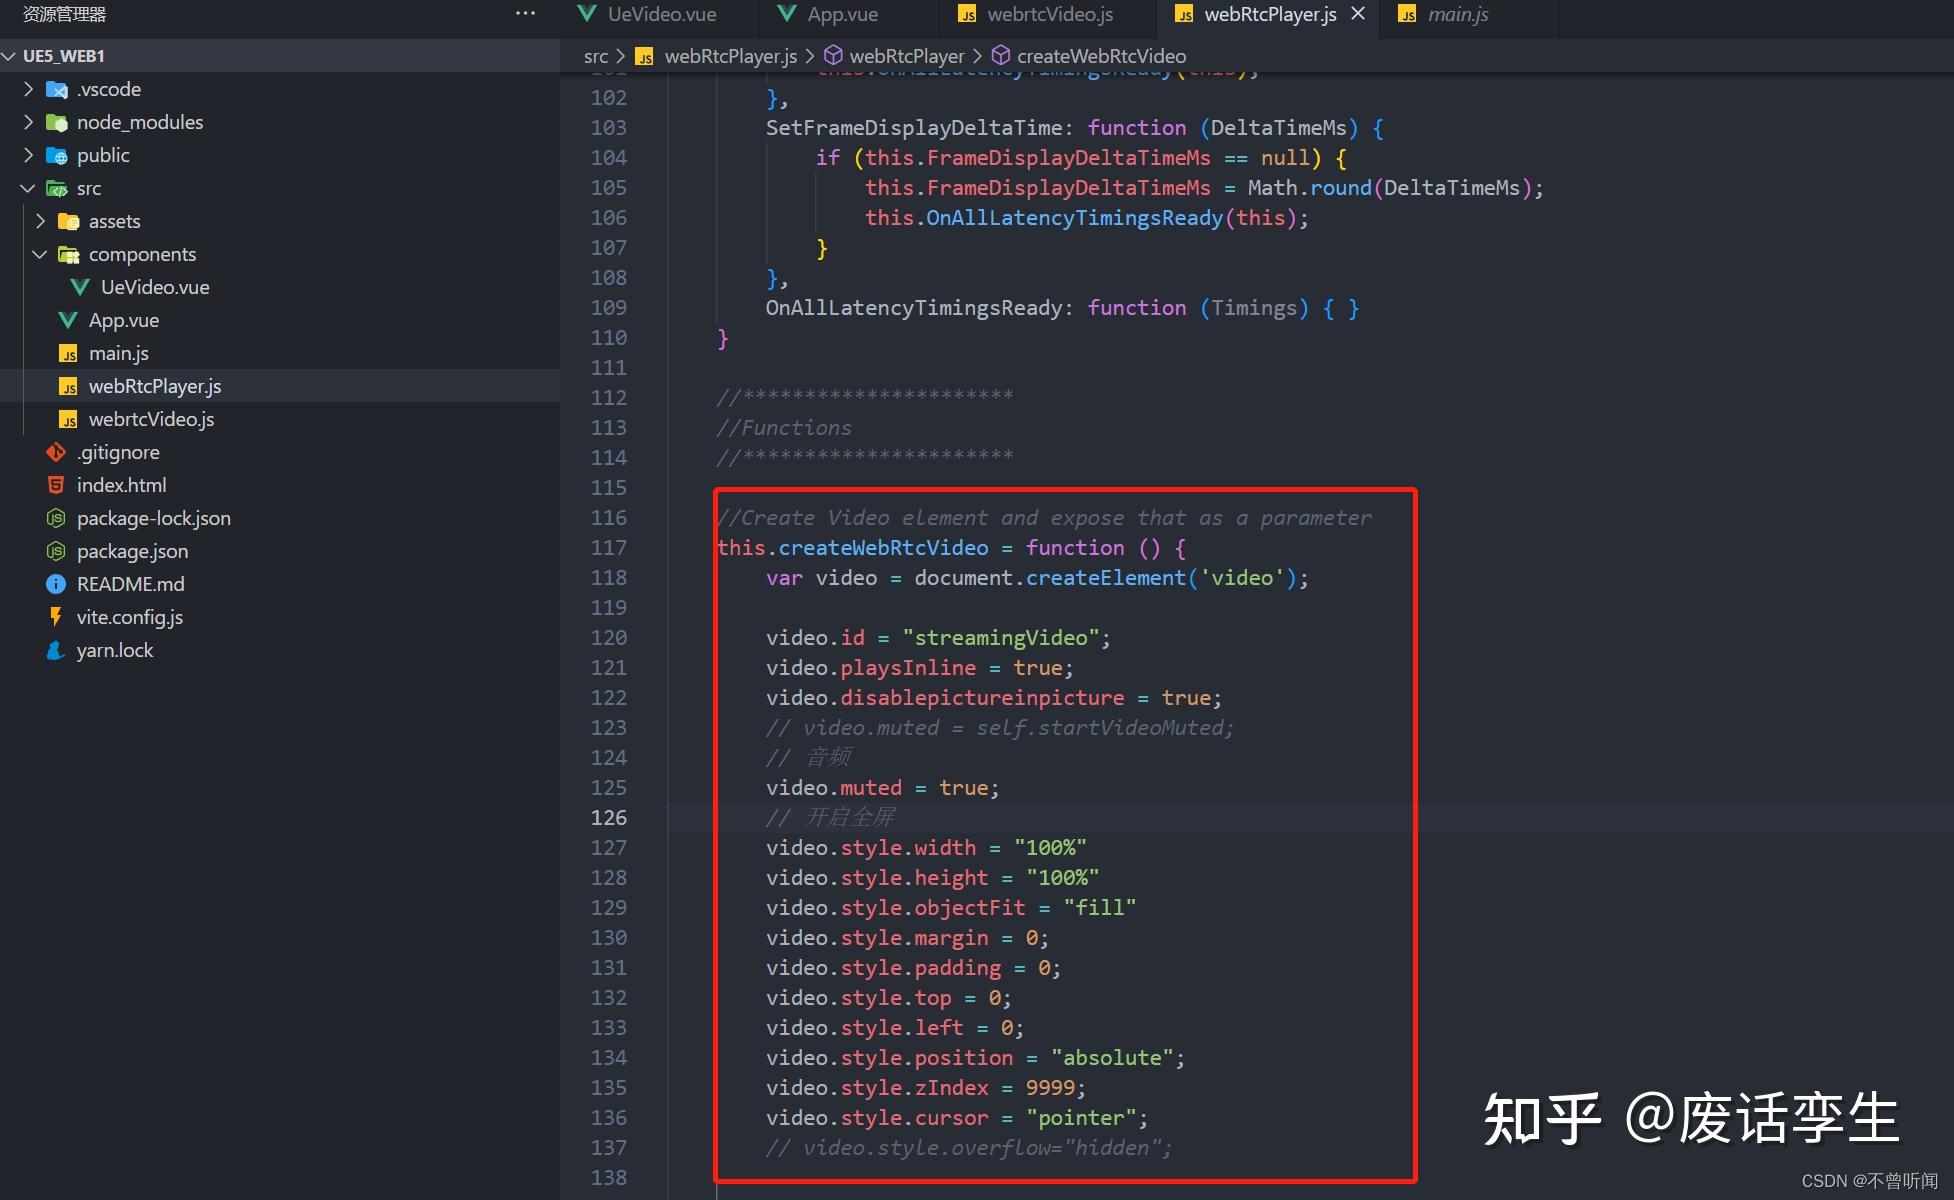Expand the node_modules folder
1954x1200 pixels.
tap(27, 122)
